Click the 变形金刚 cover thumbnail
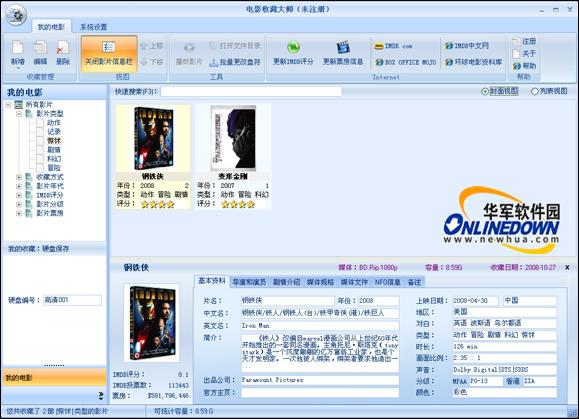Screen dimensions: 579x419 pos(233,138)
